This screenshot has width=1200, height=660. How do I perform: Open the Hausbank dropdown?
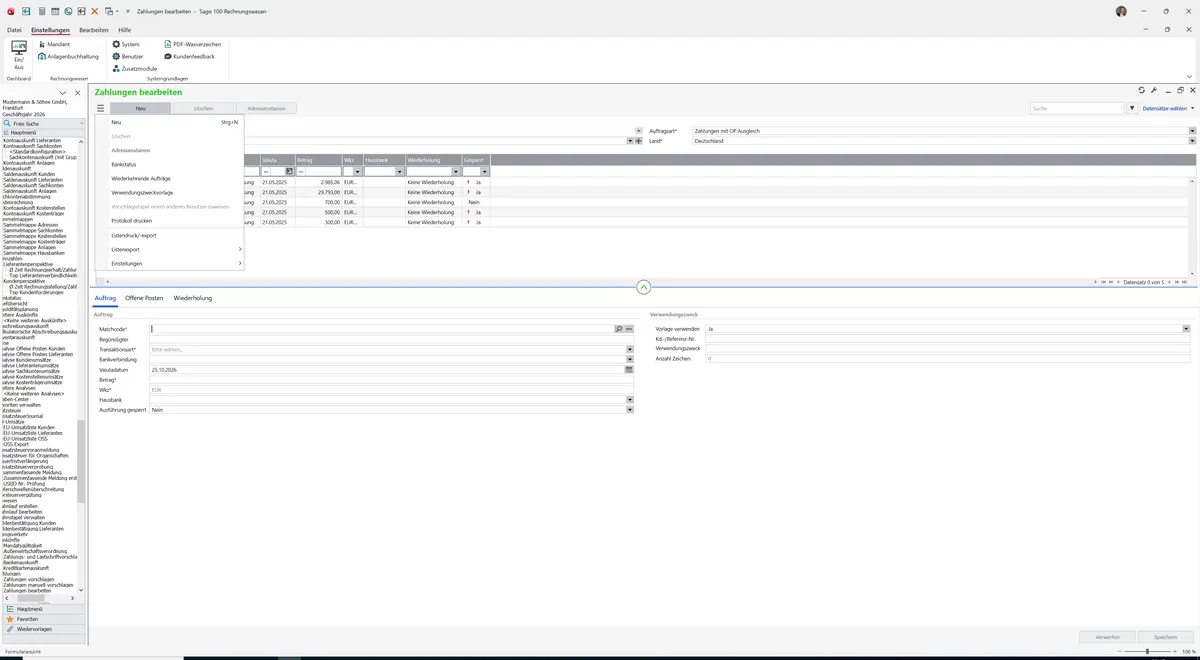[630, 400]
